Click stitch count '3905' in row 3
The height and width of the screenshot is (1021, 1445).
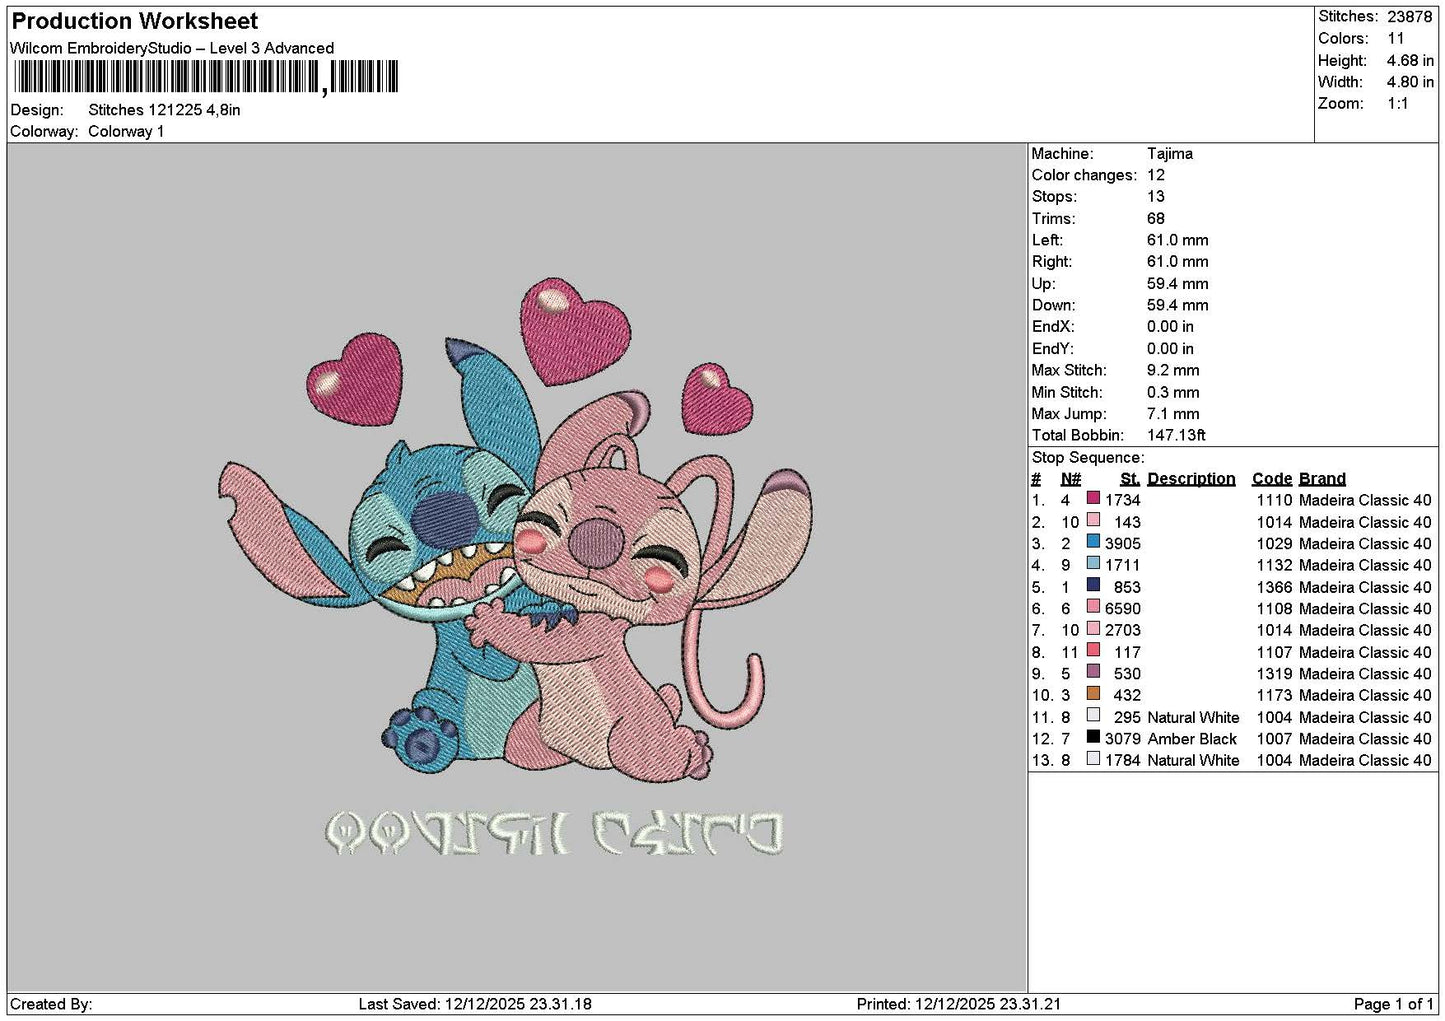tap(1122, 544)
